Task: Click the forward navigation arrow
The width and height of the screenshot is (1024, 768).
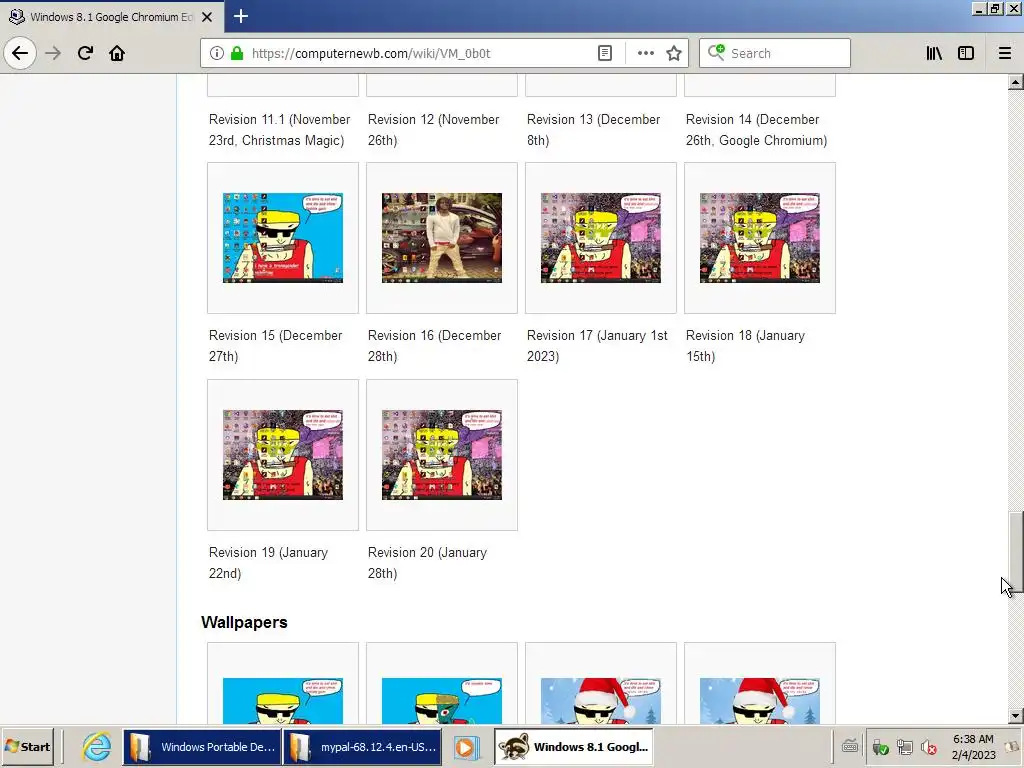Action: (x=53, y=53)
